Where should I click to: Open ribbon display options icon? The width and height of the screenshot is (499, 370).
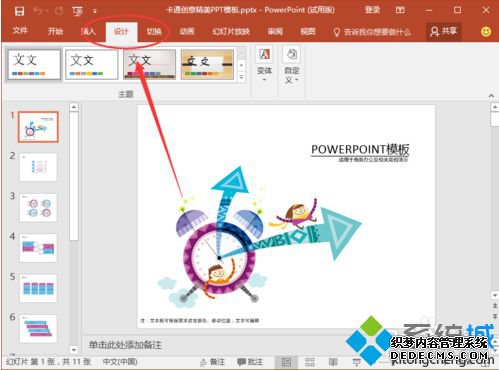tap(400, 10)
